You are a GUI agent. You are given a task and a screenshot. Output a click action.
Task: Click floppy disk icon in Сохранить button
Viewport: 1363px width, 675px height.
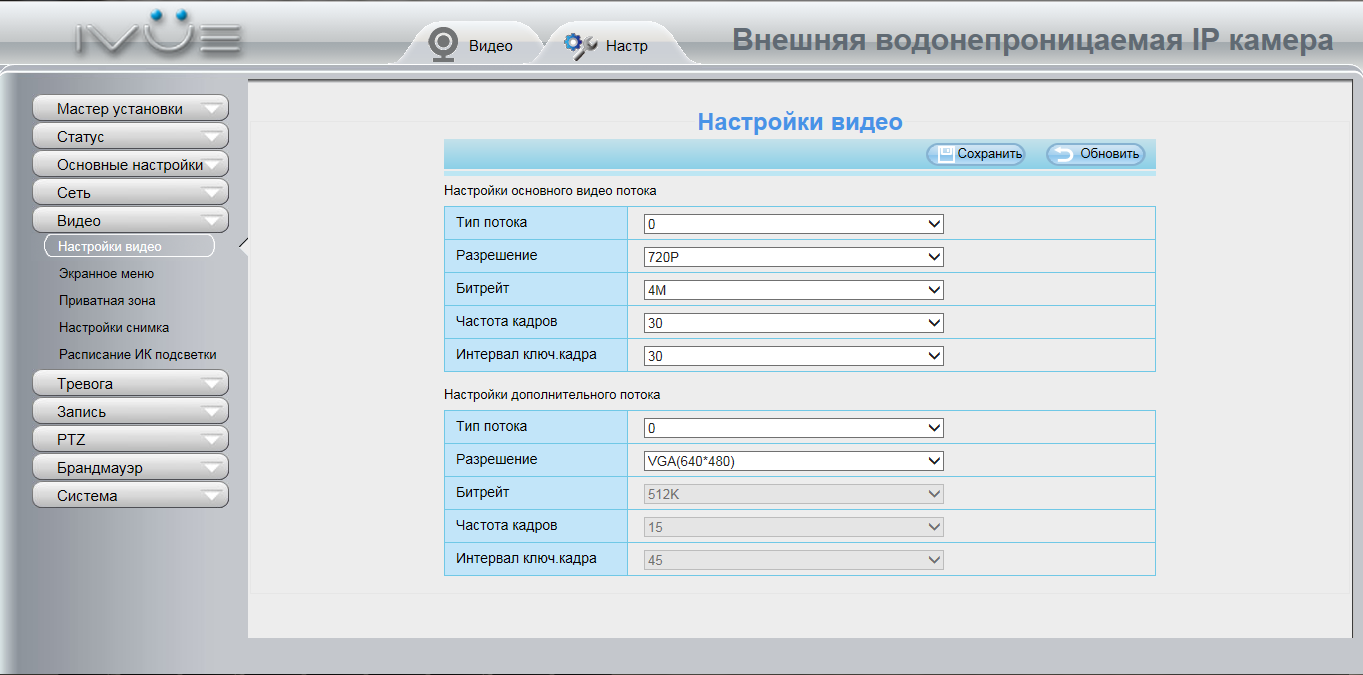pos(945,153)
